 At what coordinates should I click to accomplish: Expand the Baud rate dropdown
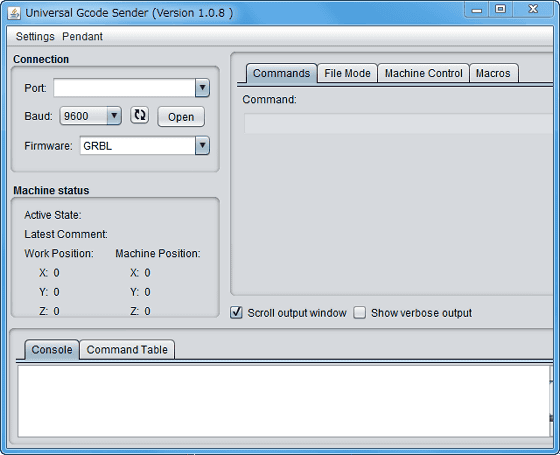pyautogui.click(x=114, y=116)
